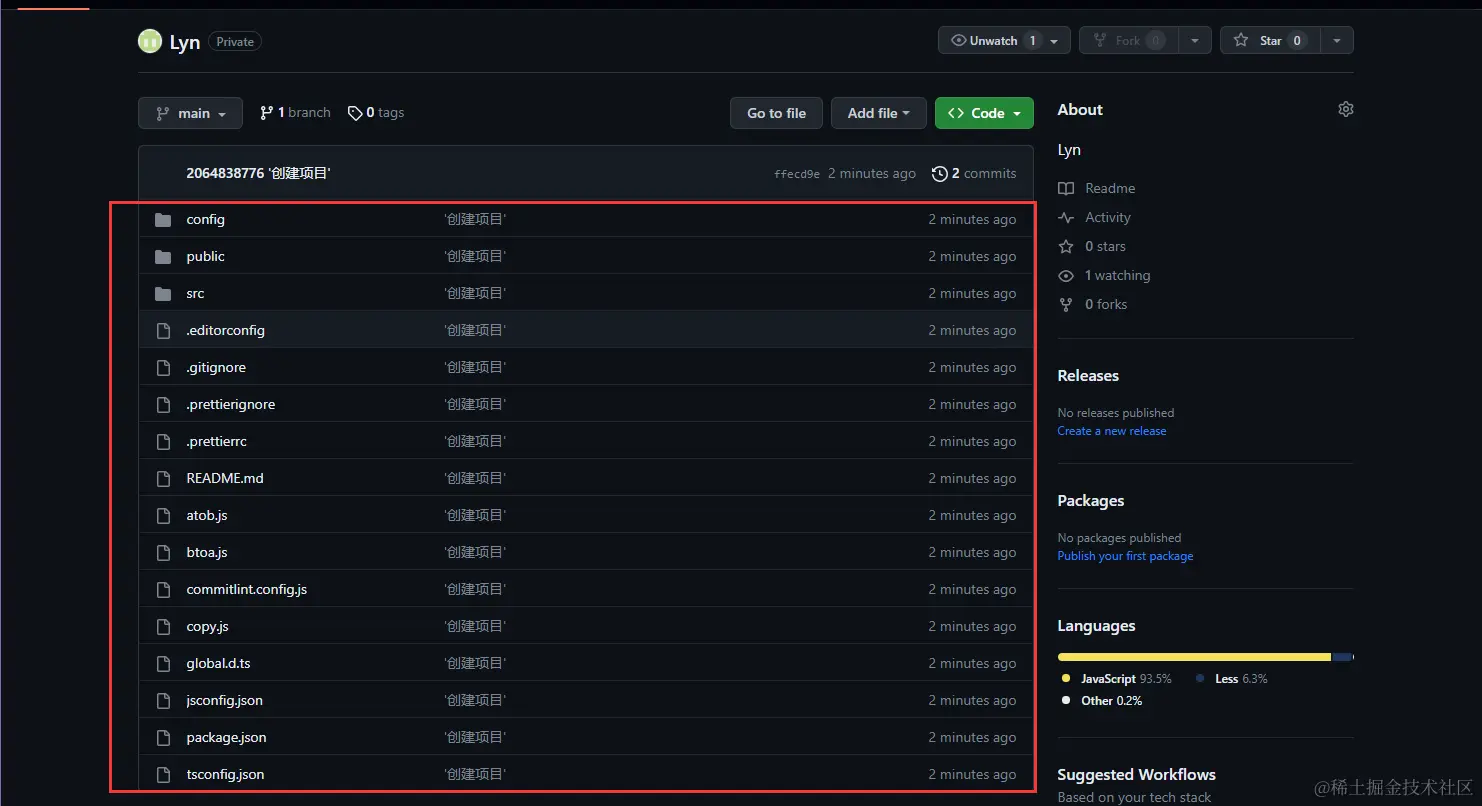
Task: Click the file icon beside jsconfig.json
Action: 163,701
